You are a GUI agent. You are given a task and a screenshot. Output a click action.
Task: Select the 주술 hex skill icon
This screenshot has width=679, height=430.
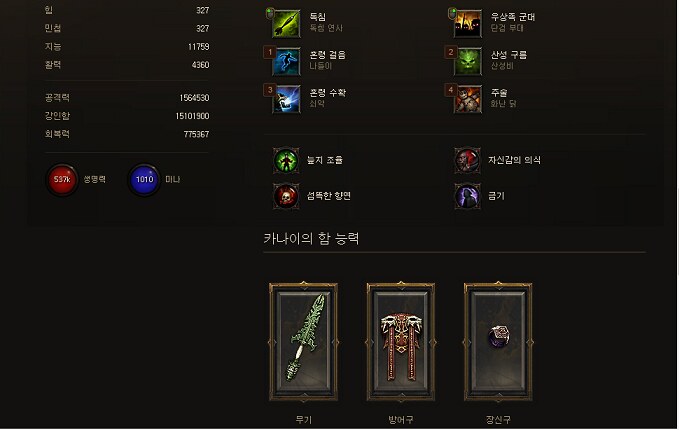[468, 99]
